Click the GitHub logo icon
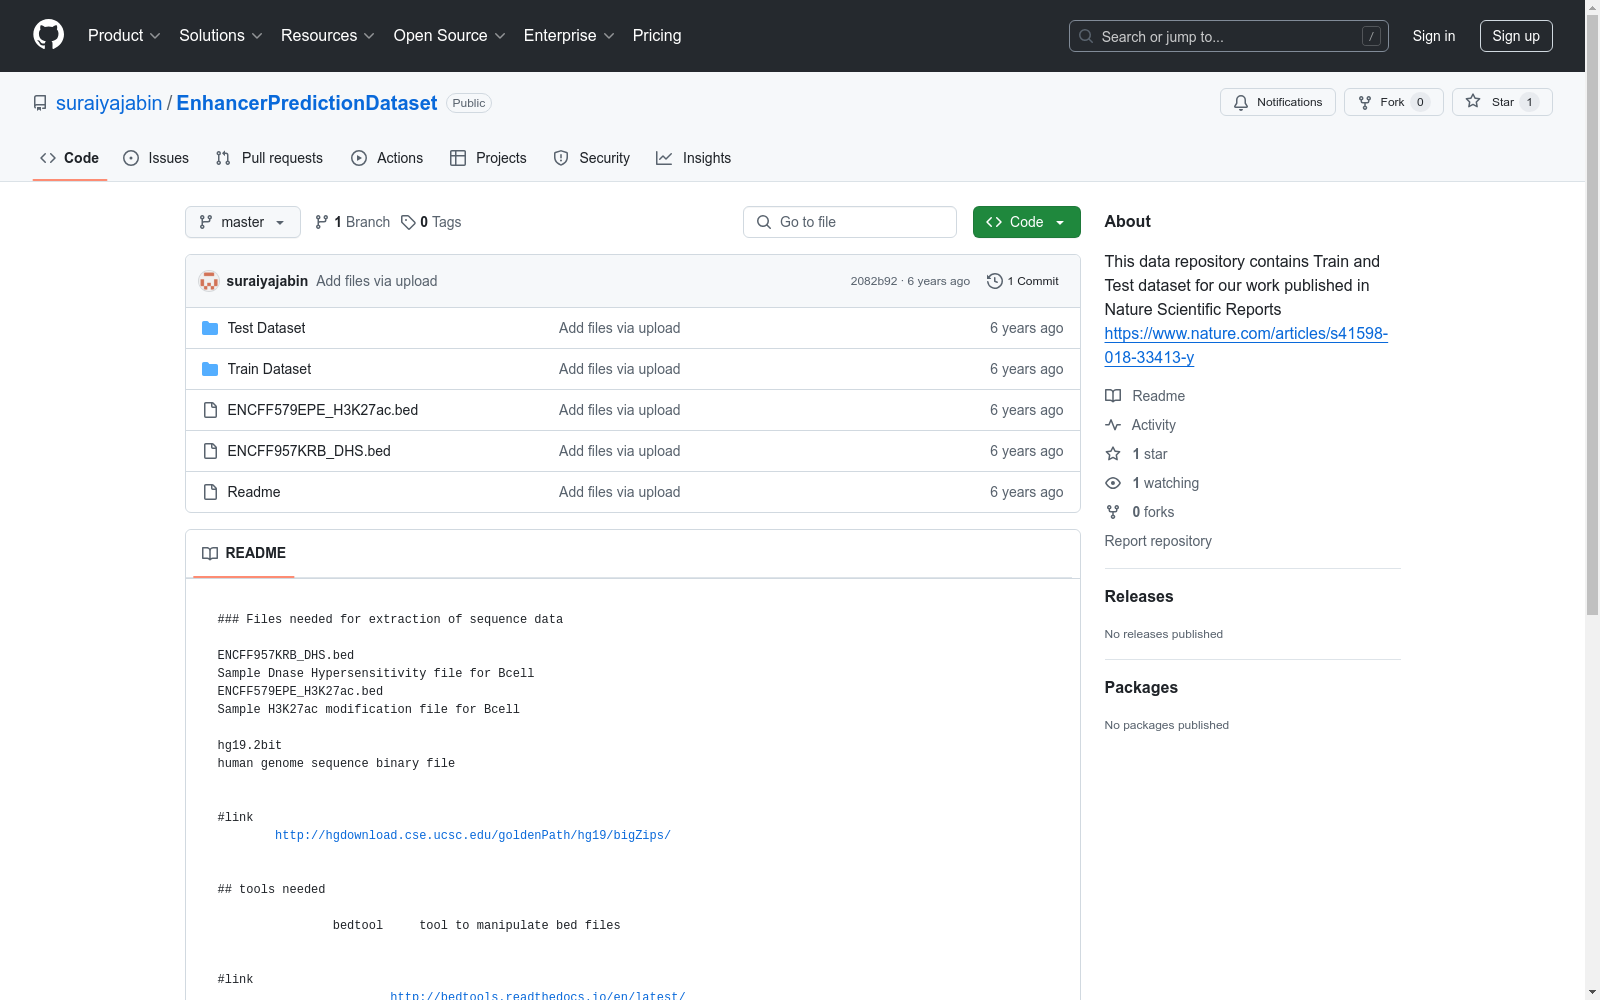Image resolution: width=1600 pixels, height=1000 pixels. [48, 35]
